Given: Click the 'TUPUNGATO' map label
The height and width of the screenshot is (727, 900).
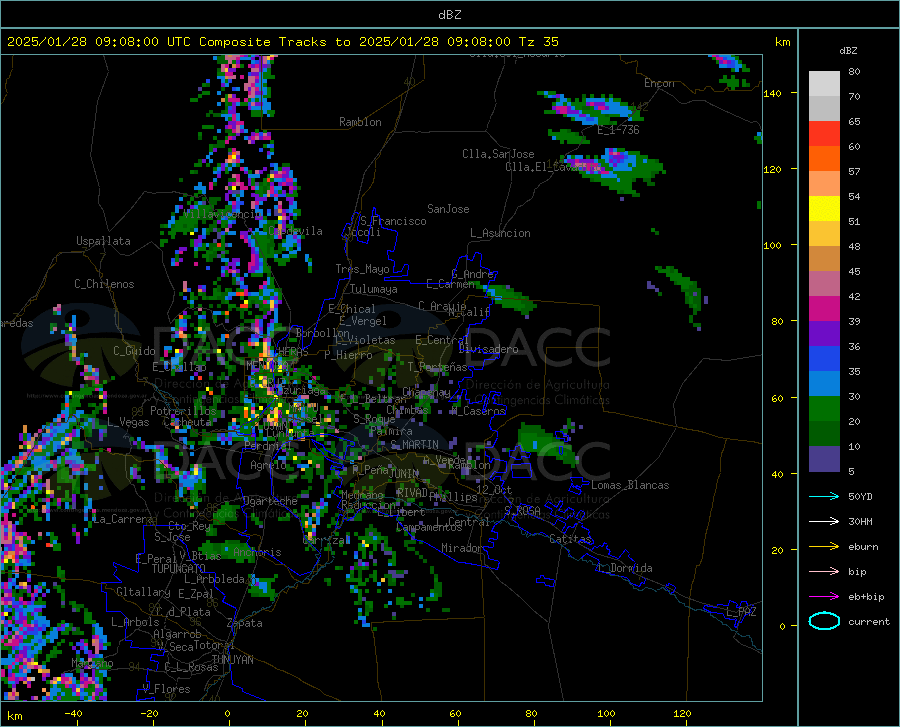Looking at the screenshot, I should tap(179, 569).
